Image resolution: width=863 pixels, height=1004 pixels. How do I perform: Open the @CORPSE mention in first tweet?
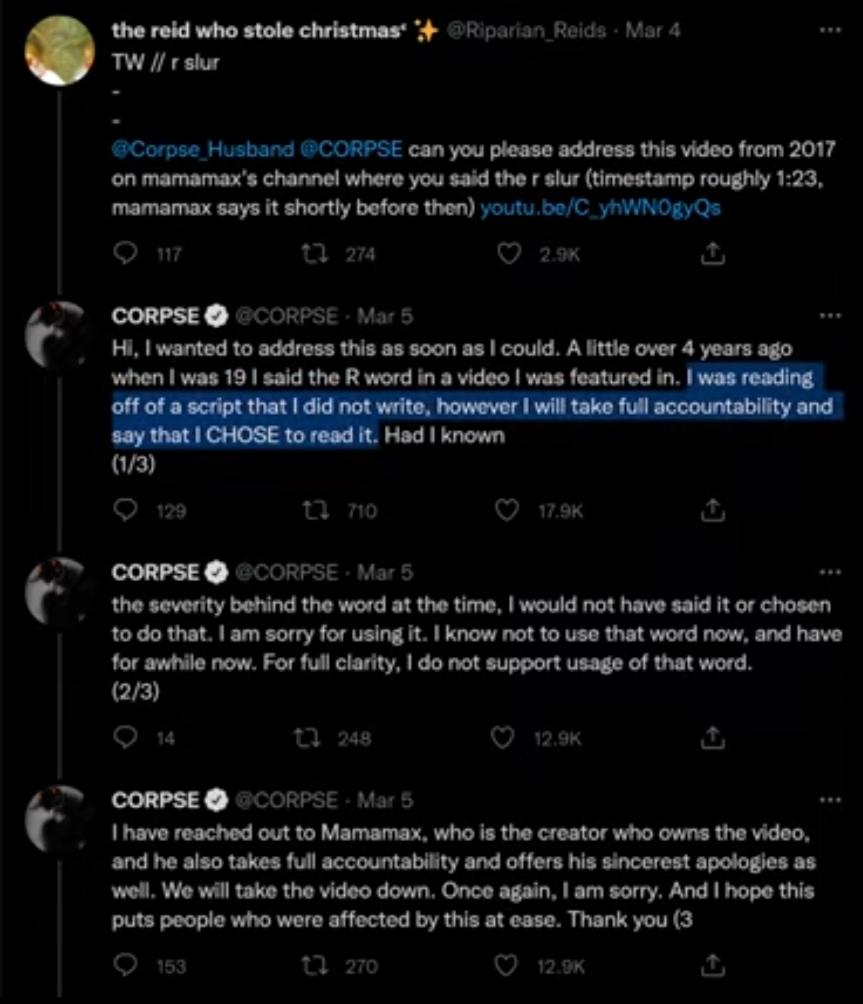coord(351,149)
